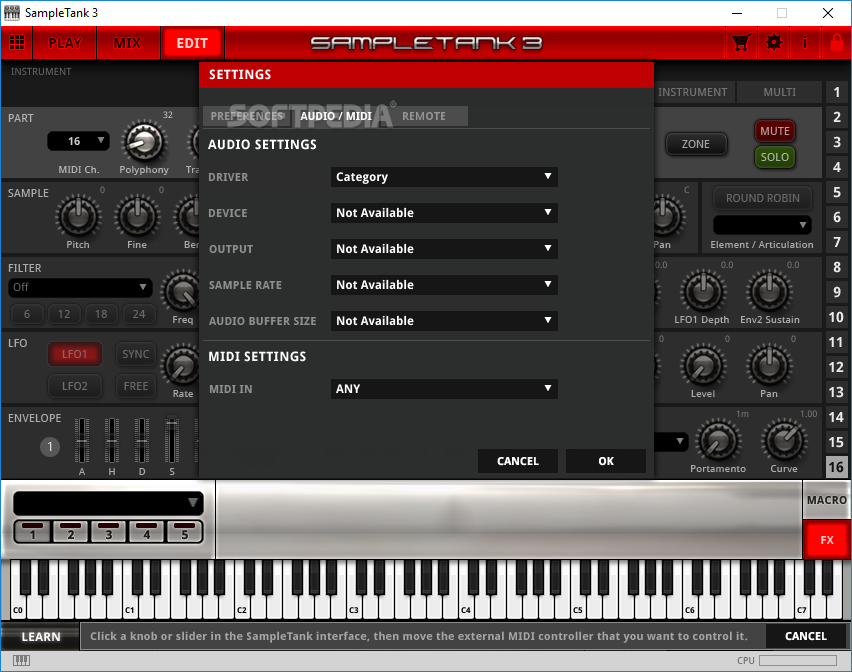This screenshot has height=672, width=852.
Task: Toggle LFO FREE mode
Action: (135, 386)
